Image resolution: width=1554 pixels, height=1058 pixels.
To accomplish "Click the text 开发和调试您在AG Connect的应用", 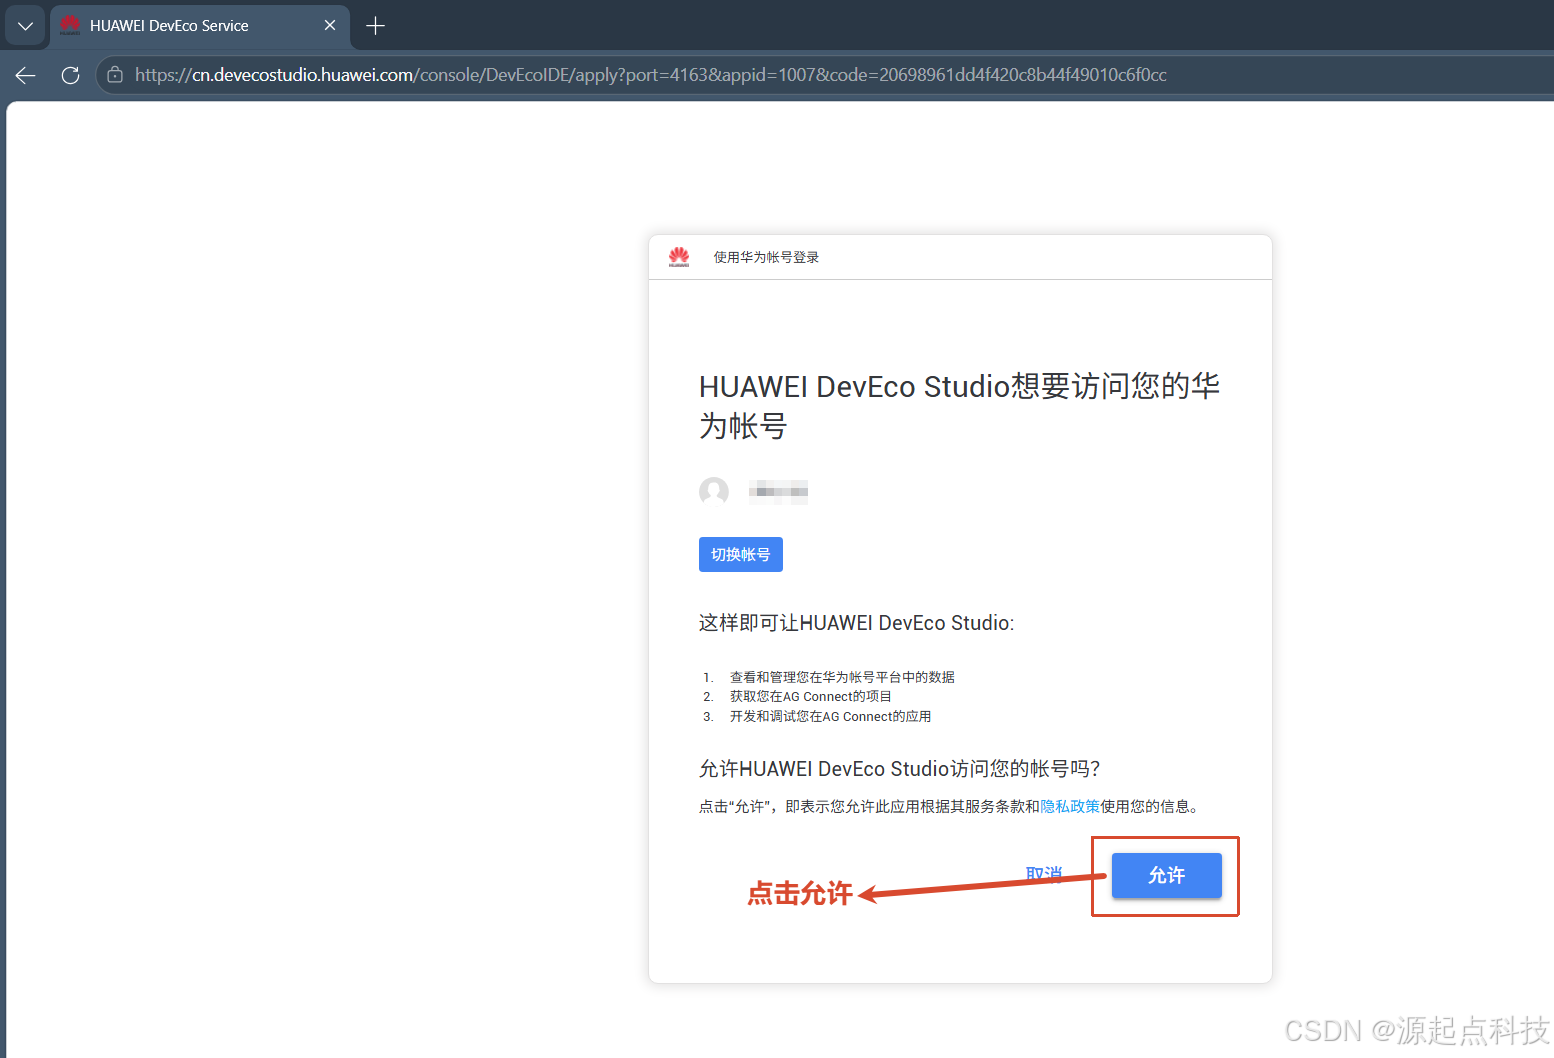I will click(x=830, y=716).
